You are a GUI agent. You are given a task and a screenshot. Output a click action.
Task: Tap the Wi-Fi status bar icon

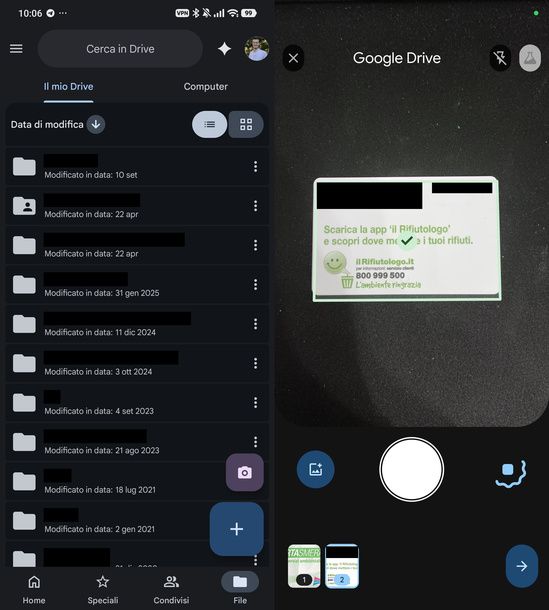[233, 13]
